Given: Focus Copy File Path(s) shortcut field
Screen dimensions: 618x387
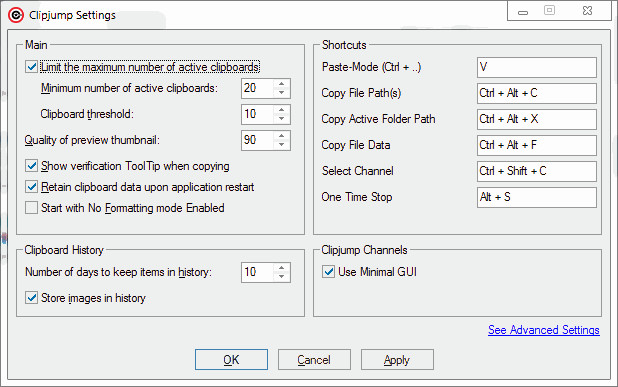Looking at the screenshot, I should point(537,93).
